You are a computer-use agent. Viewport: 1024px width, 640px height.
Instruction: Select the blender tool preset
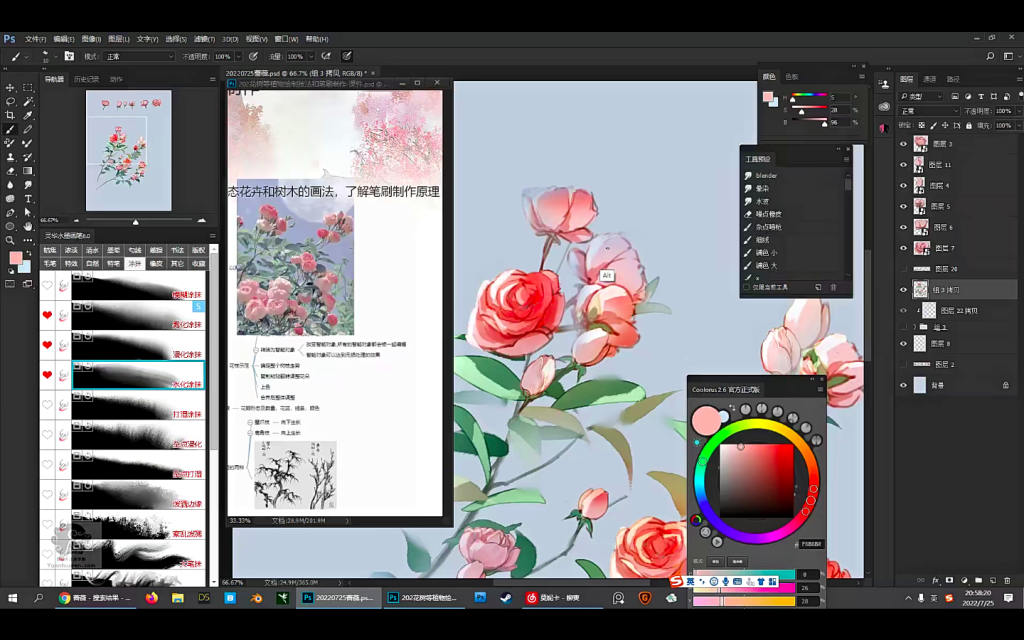pyautogui.click(x=766, y=175)
